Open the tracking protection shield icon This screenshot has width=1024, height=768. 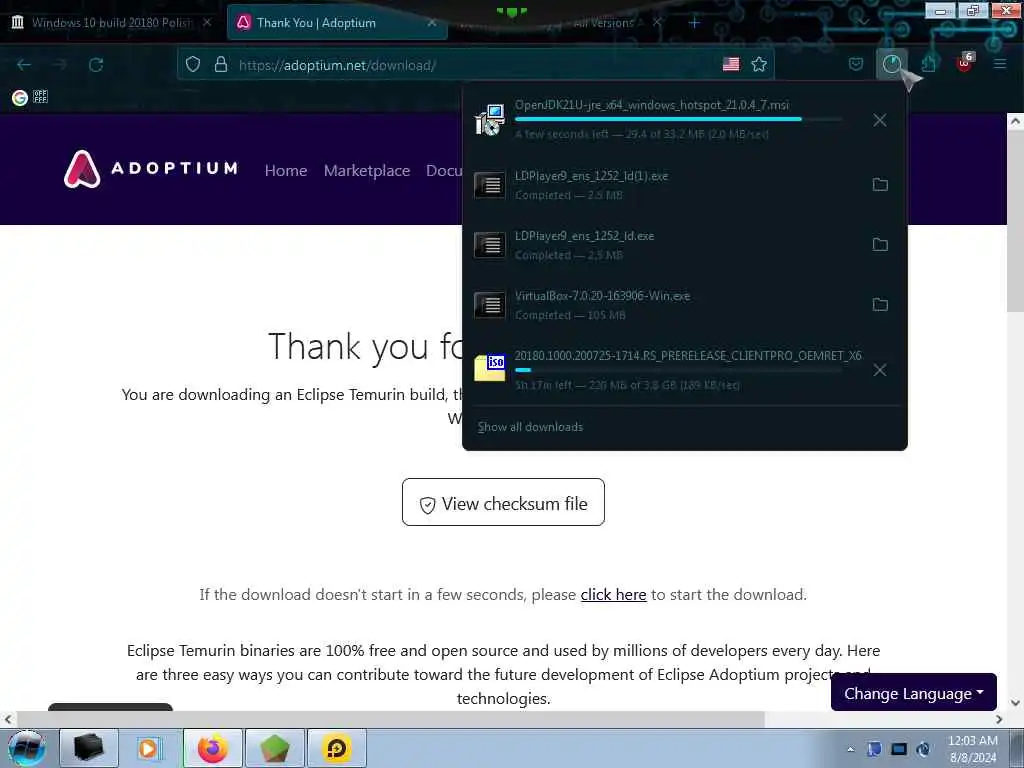tap(193, 64)
